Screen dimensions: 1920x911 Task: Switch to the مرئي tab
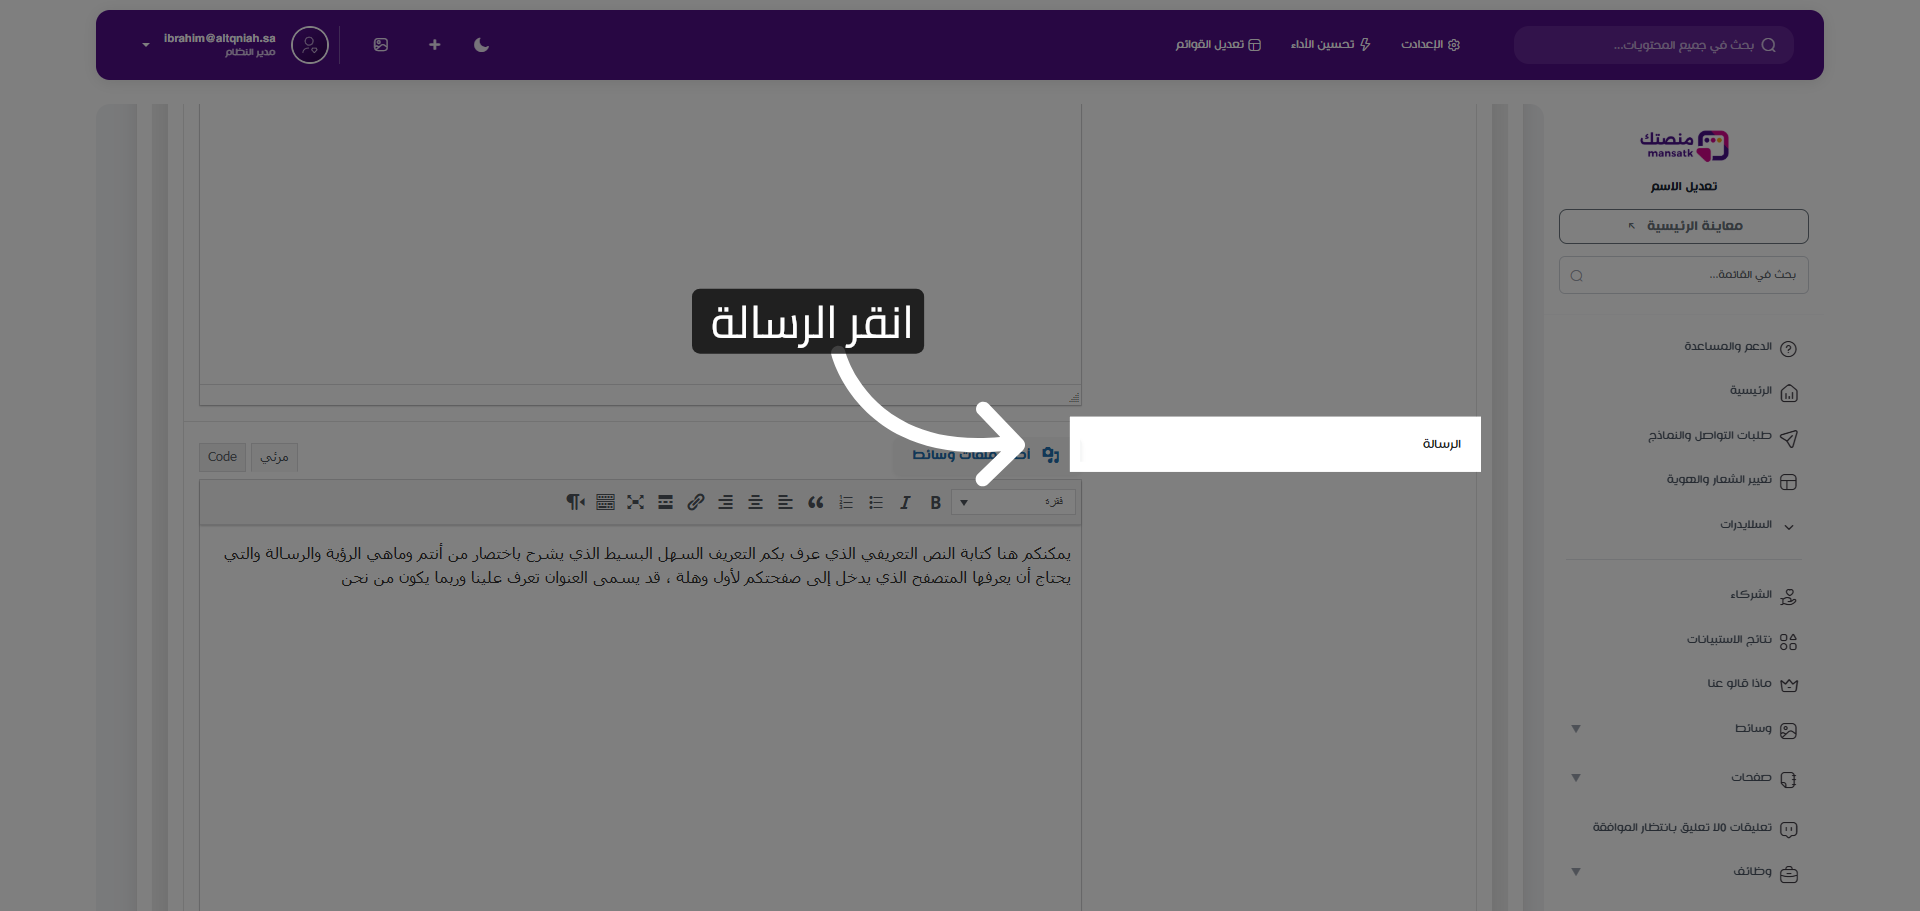click(x=273, y=457)
